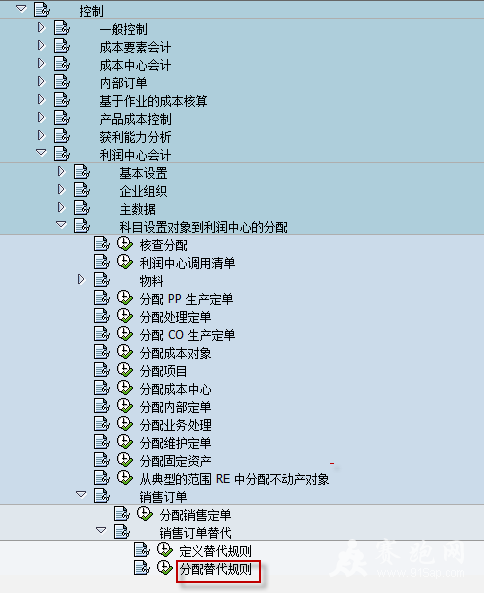Select the 核查分配 entry
Viewport: 484px width, 593px height.
(x=163, y=245)
